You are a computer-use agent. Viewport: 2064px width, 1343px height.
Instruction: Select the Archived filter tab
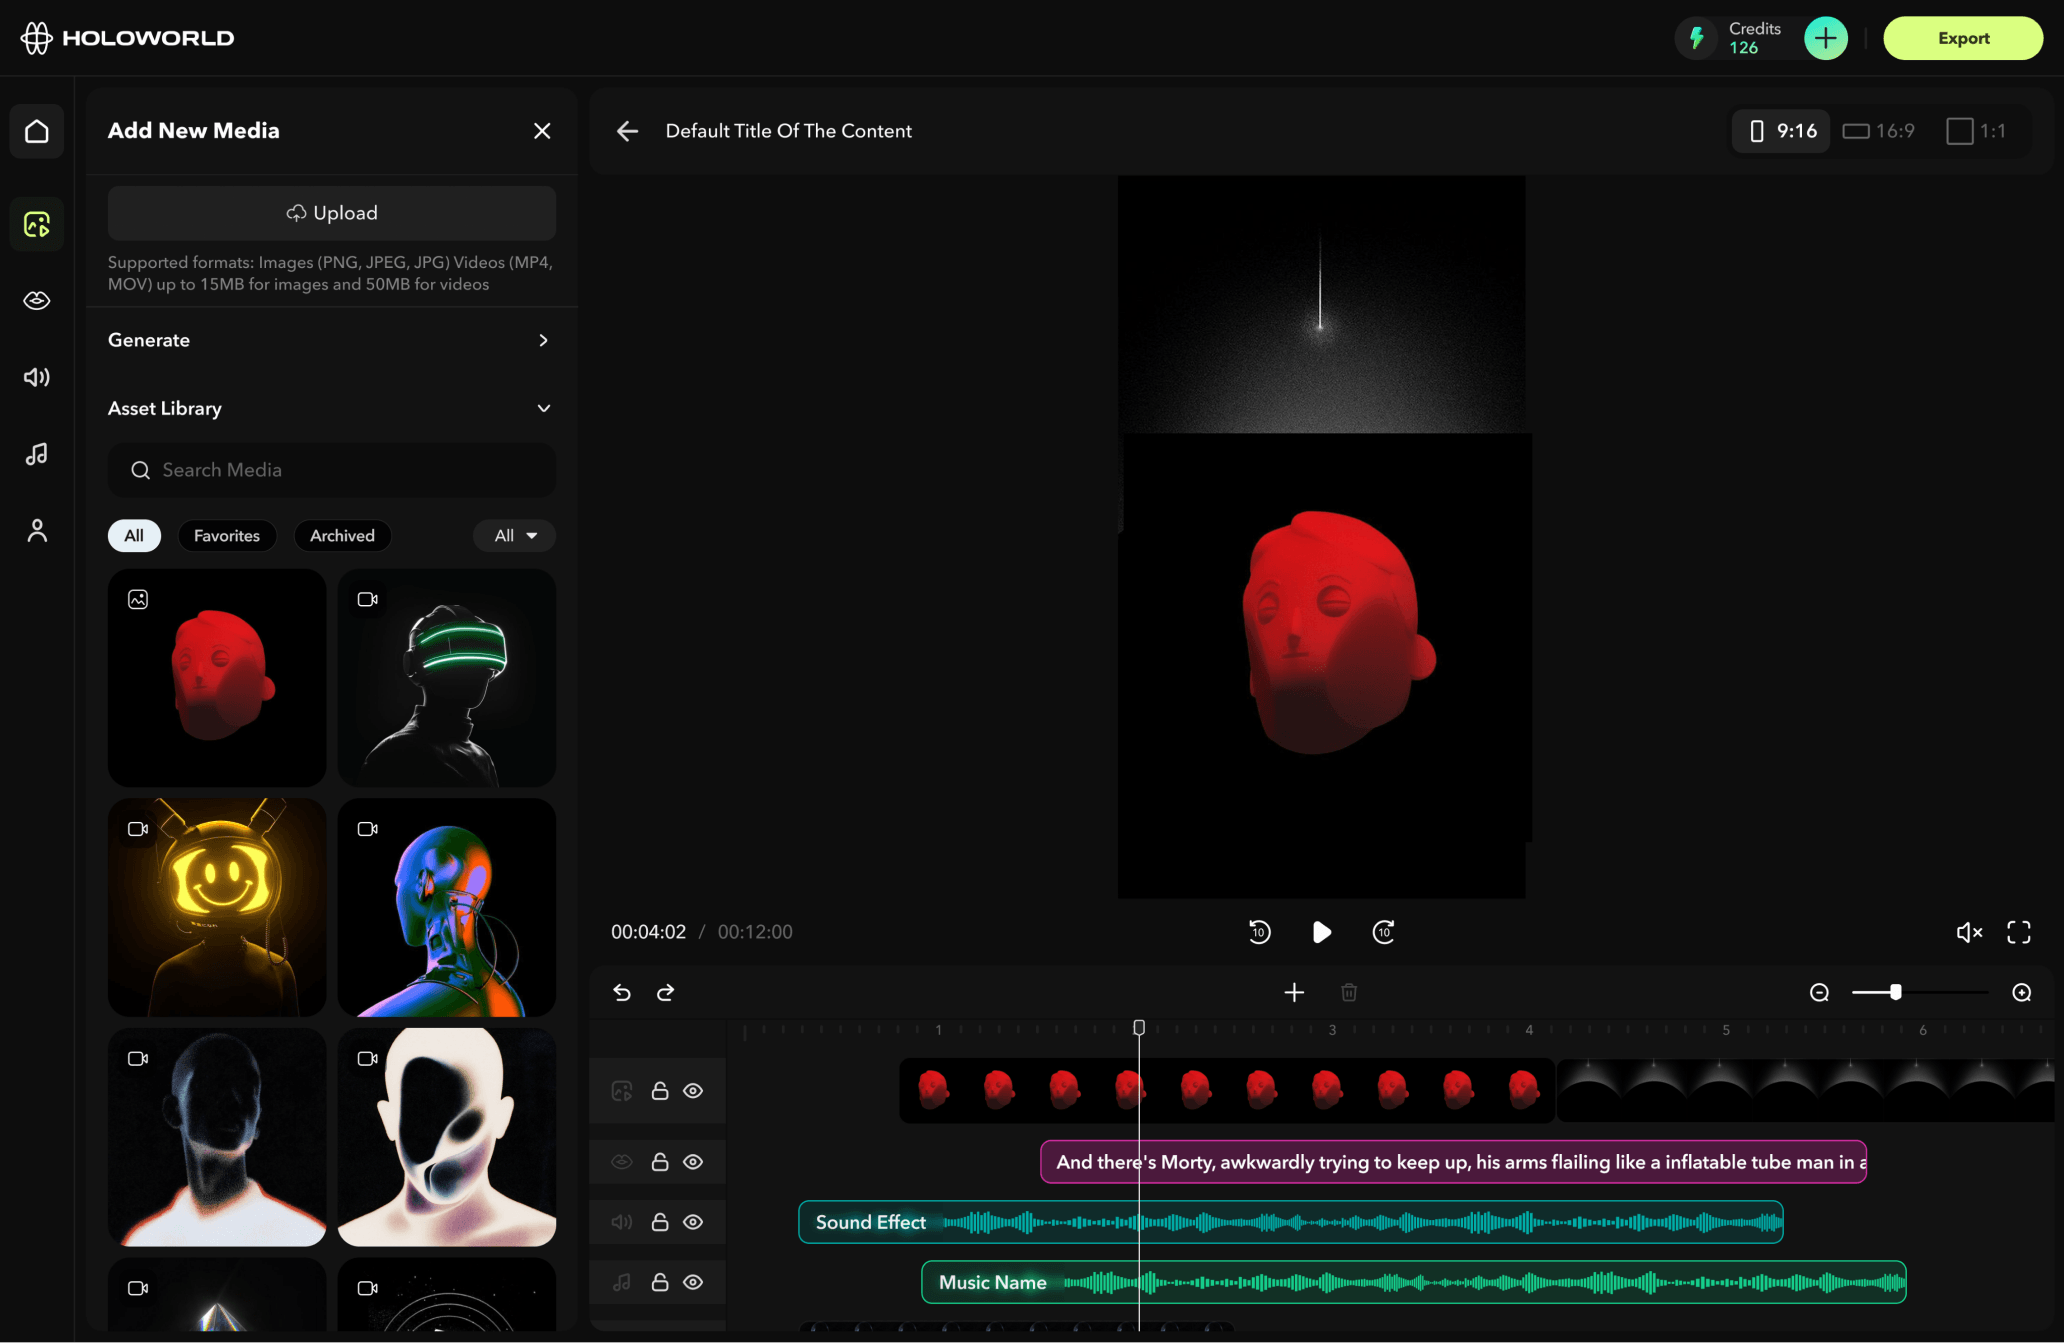point(342,536)
